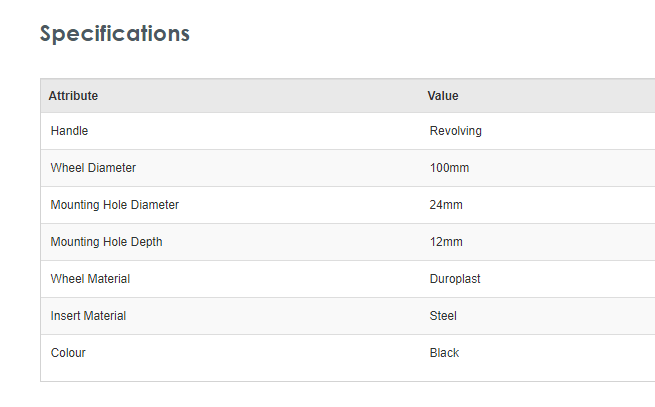Click the Duroplast material value
The height and width of the screenshot is (407, 655).
455,279
